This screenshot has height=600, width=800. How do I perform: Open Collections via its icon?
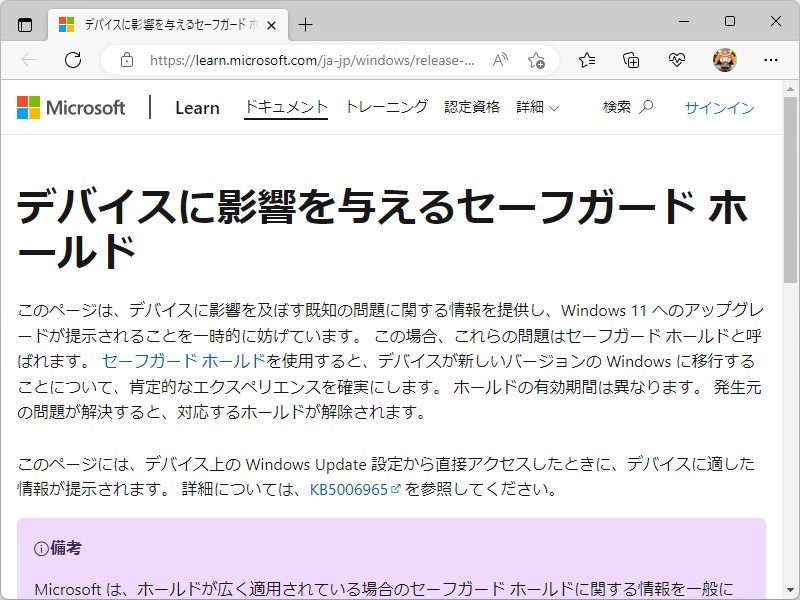point(632,60)
